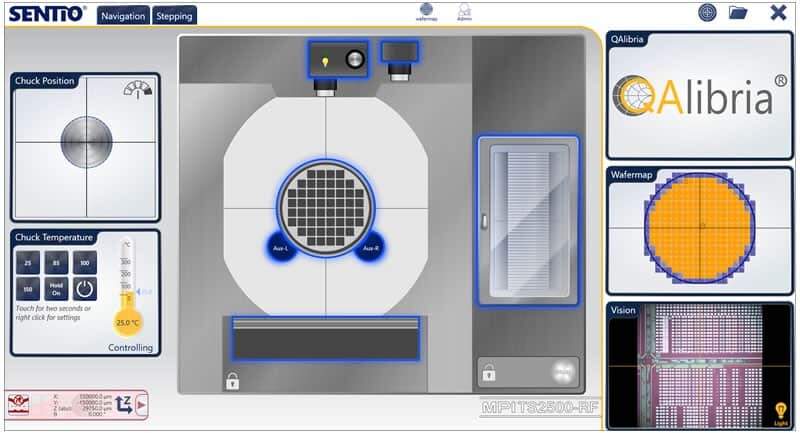Set chuck temperature to the 25 preset

click(x=28, y=263)
